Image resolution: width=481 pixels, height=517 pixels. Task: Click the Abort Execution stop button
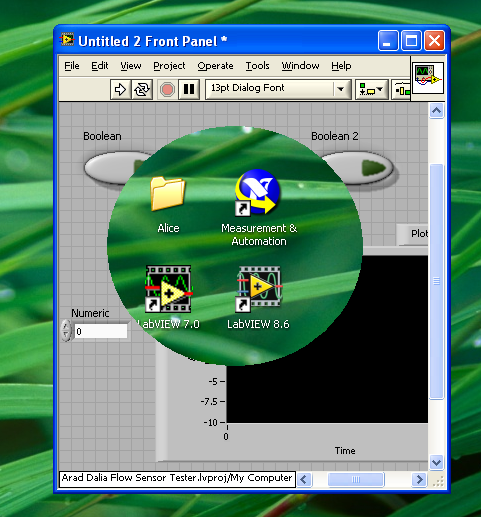pos(167,89)
